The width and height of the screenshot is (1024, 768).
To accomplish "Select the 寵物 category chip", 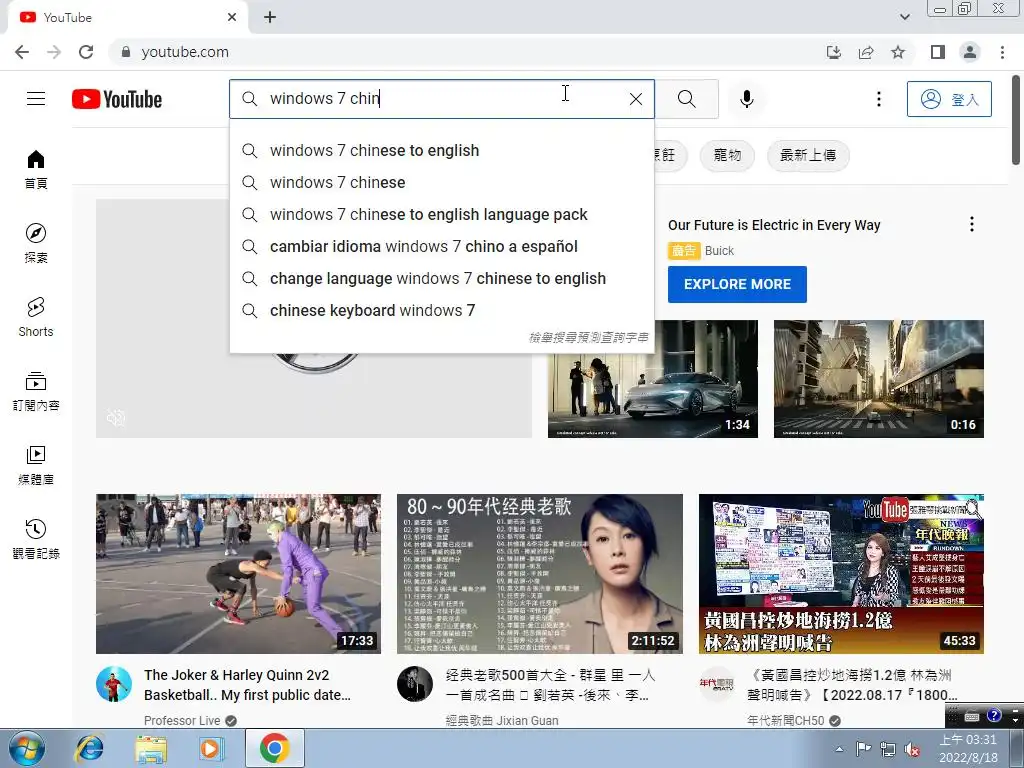I will 727,155.
